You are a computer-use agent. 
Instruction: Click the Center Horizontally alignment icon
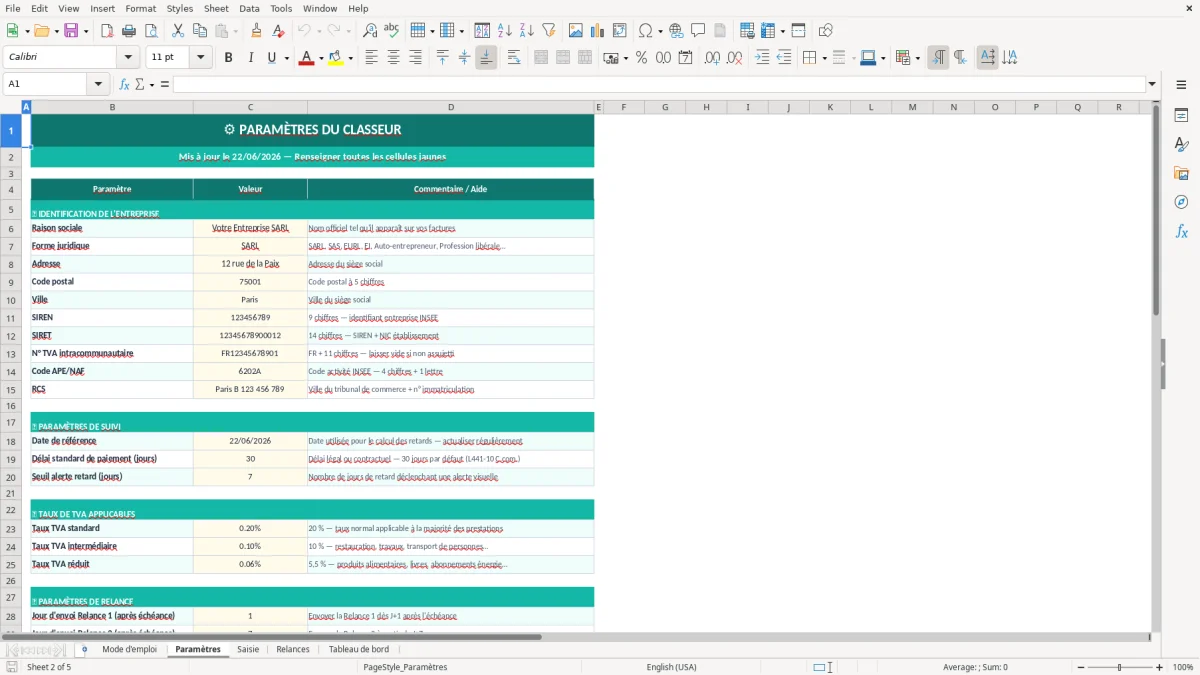click(x=393, y=58)
